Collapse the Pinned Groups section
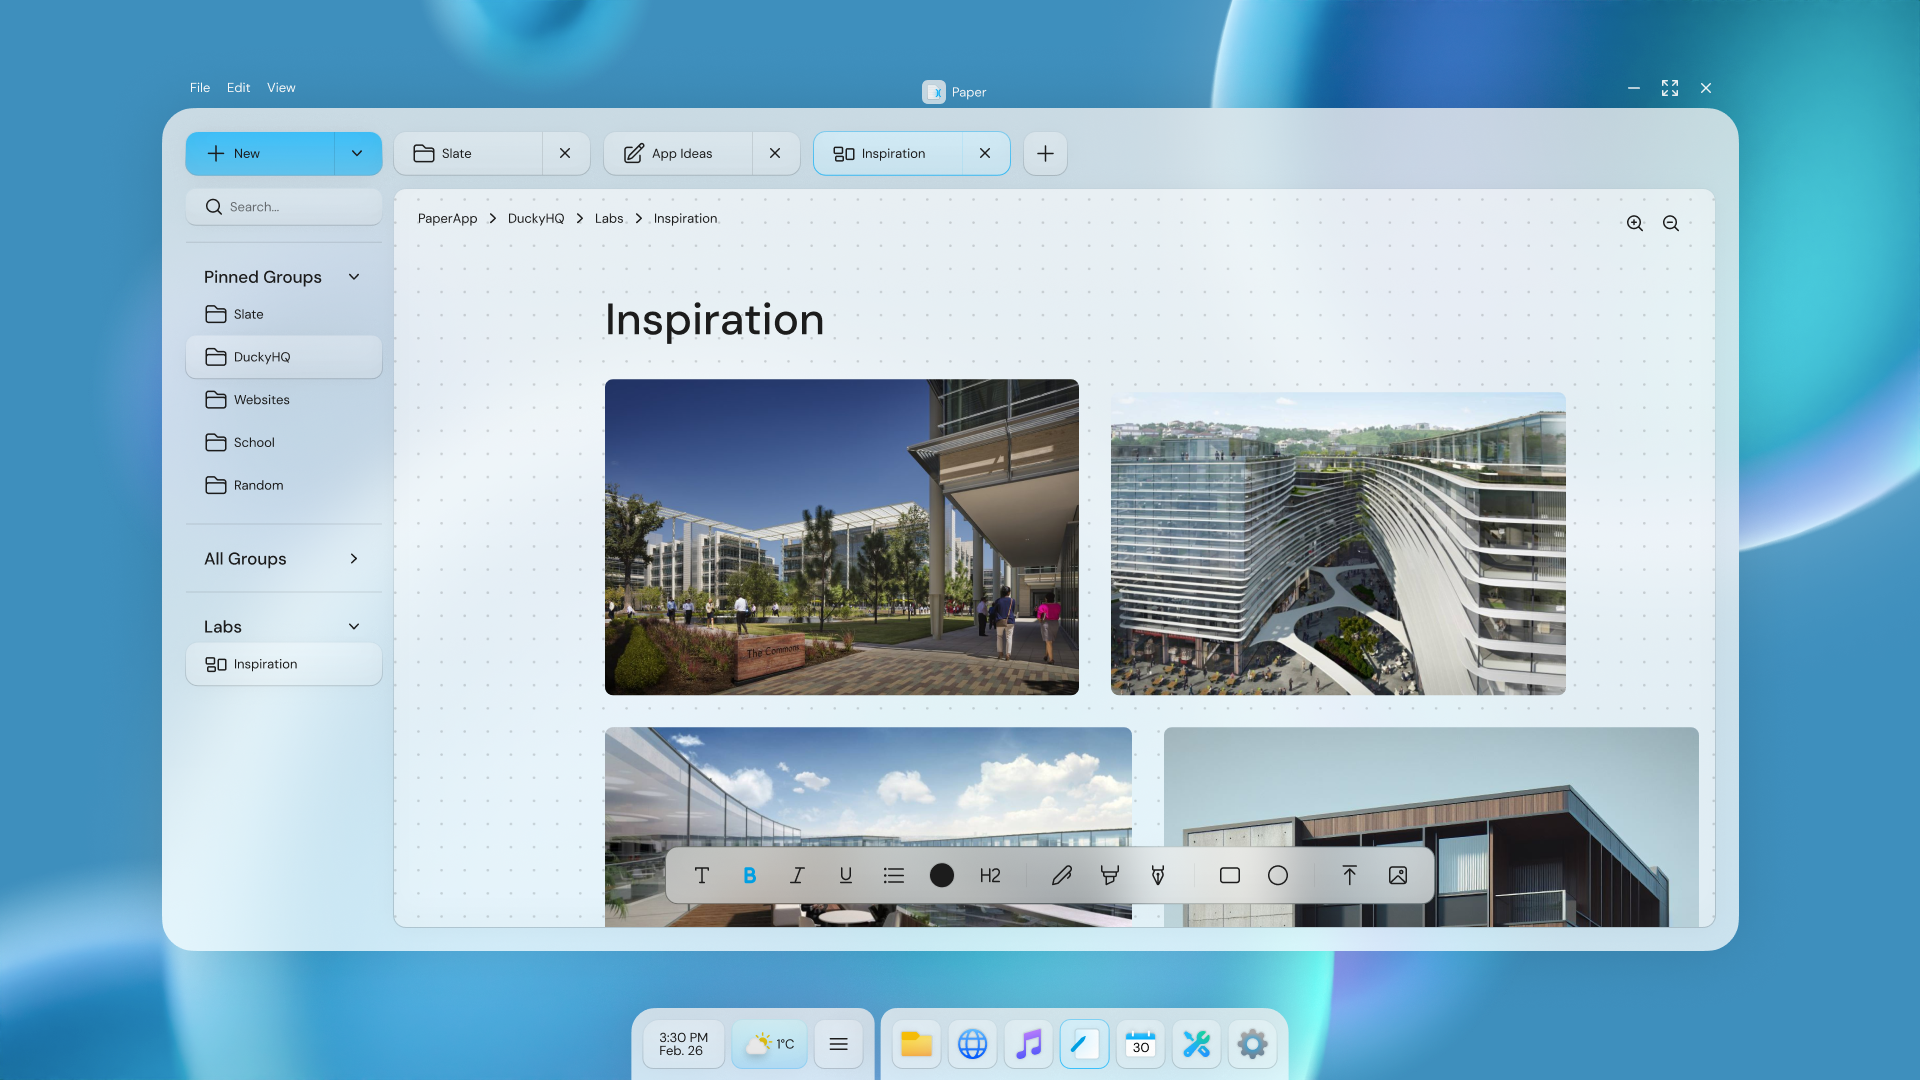This screenshot has height=1080, width=1920. [354, 277]
